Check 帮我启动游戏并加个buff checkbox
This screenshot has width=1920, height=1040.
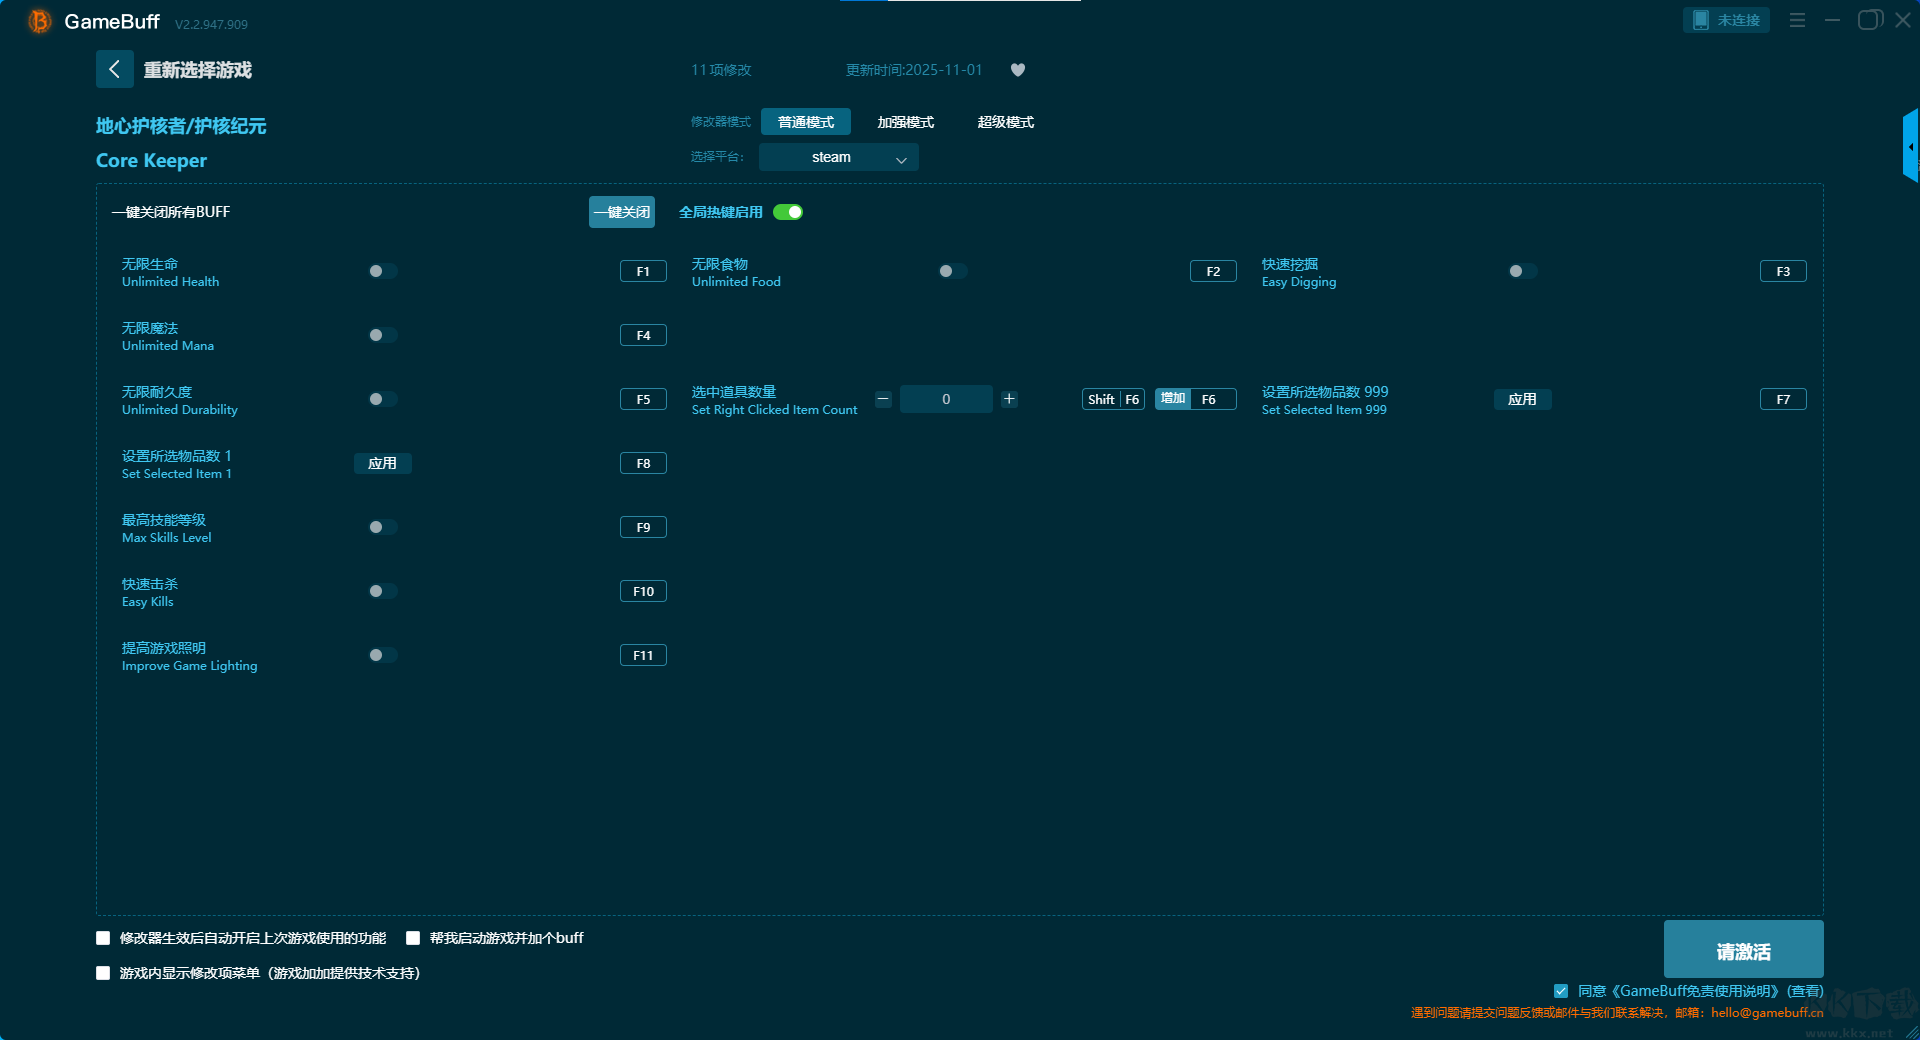coord(413,938)
